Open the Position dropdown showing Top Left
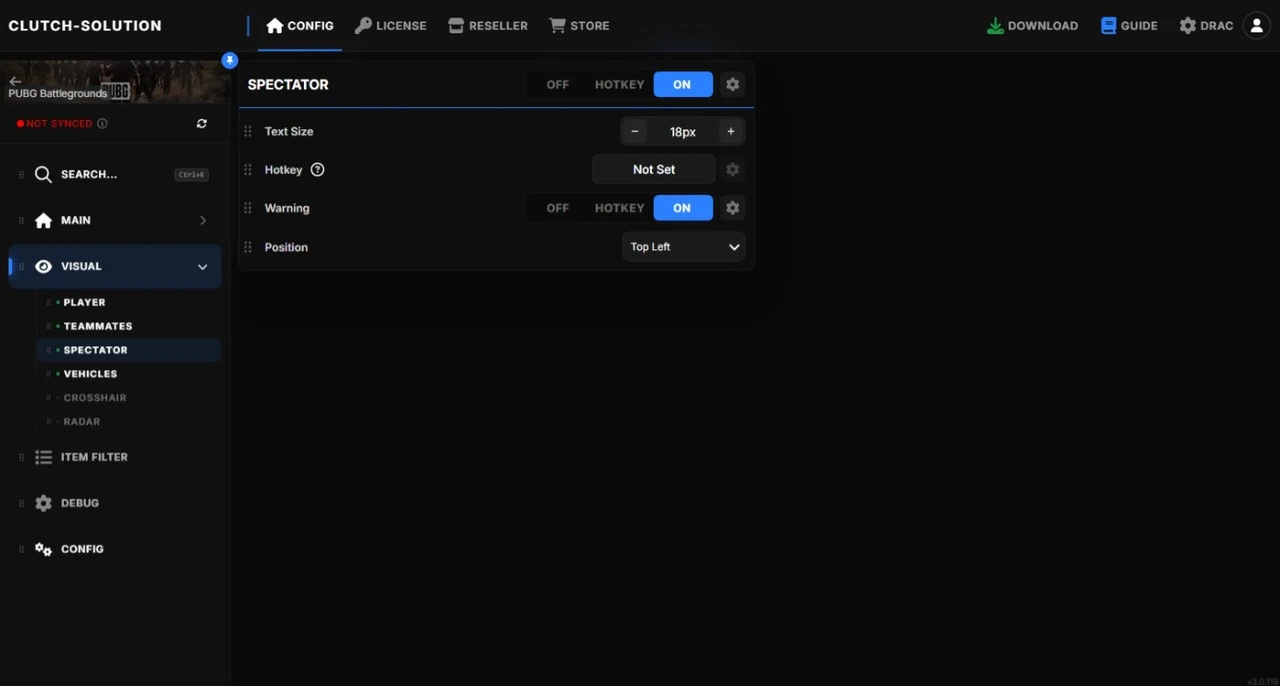Screen dimensions: 1280x686 point(684,247)
